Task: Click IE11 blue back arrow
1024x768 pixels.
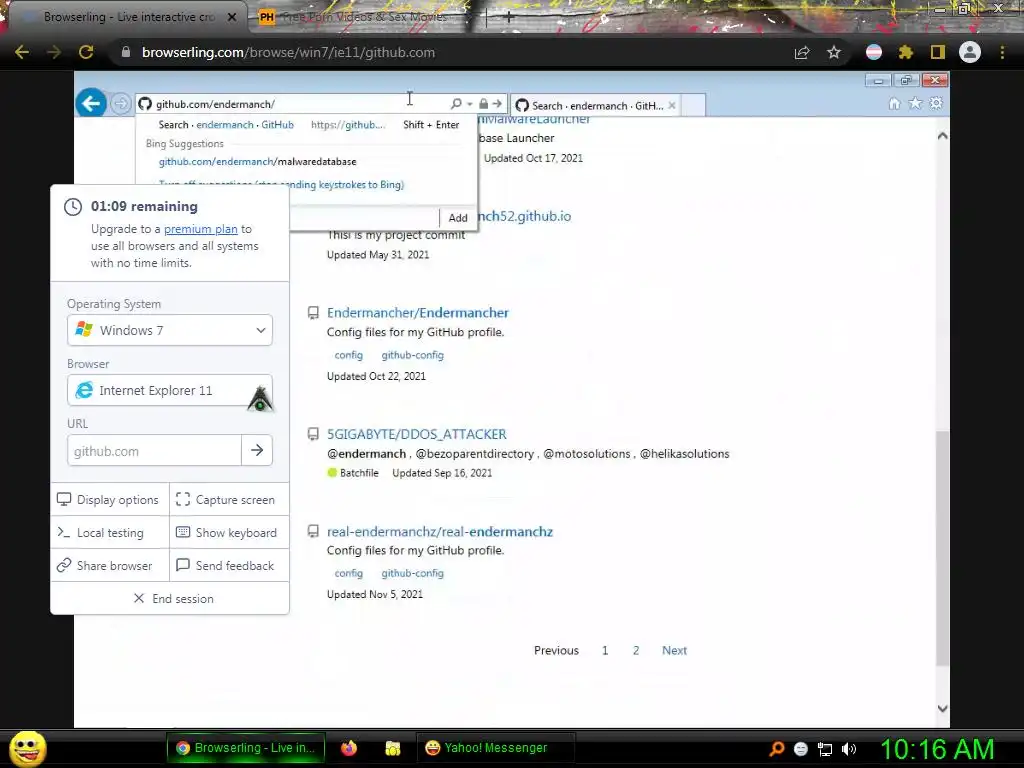Action: point(91,103)
